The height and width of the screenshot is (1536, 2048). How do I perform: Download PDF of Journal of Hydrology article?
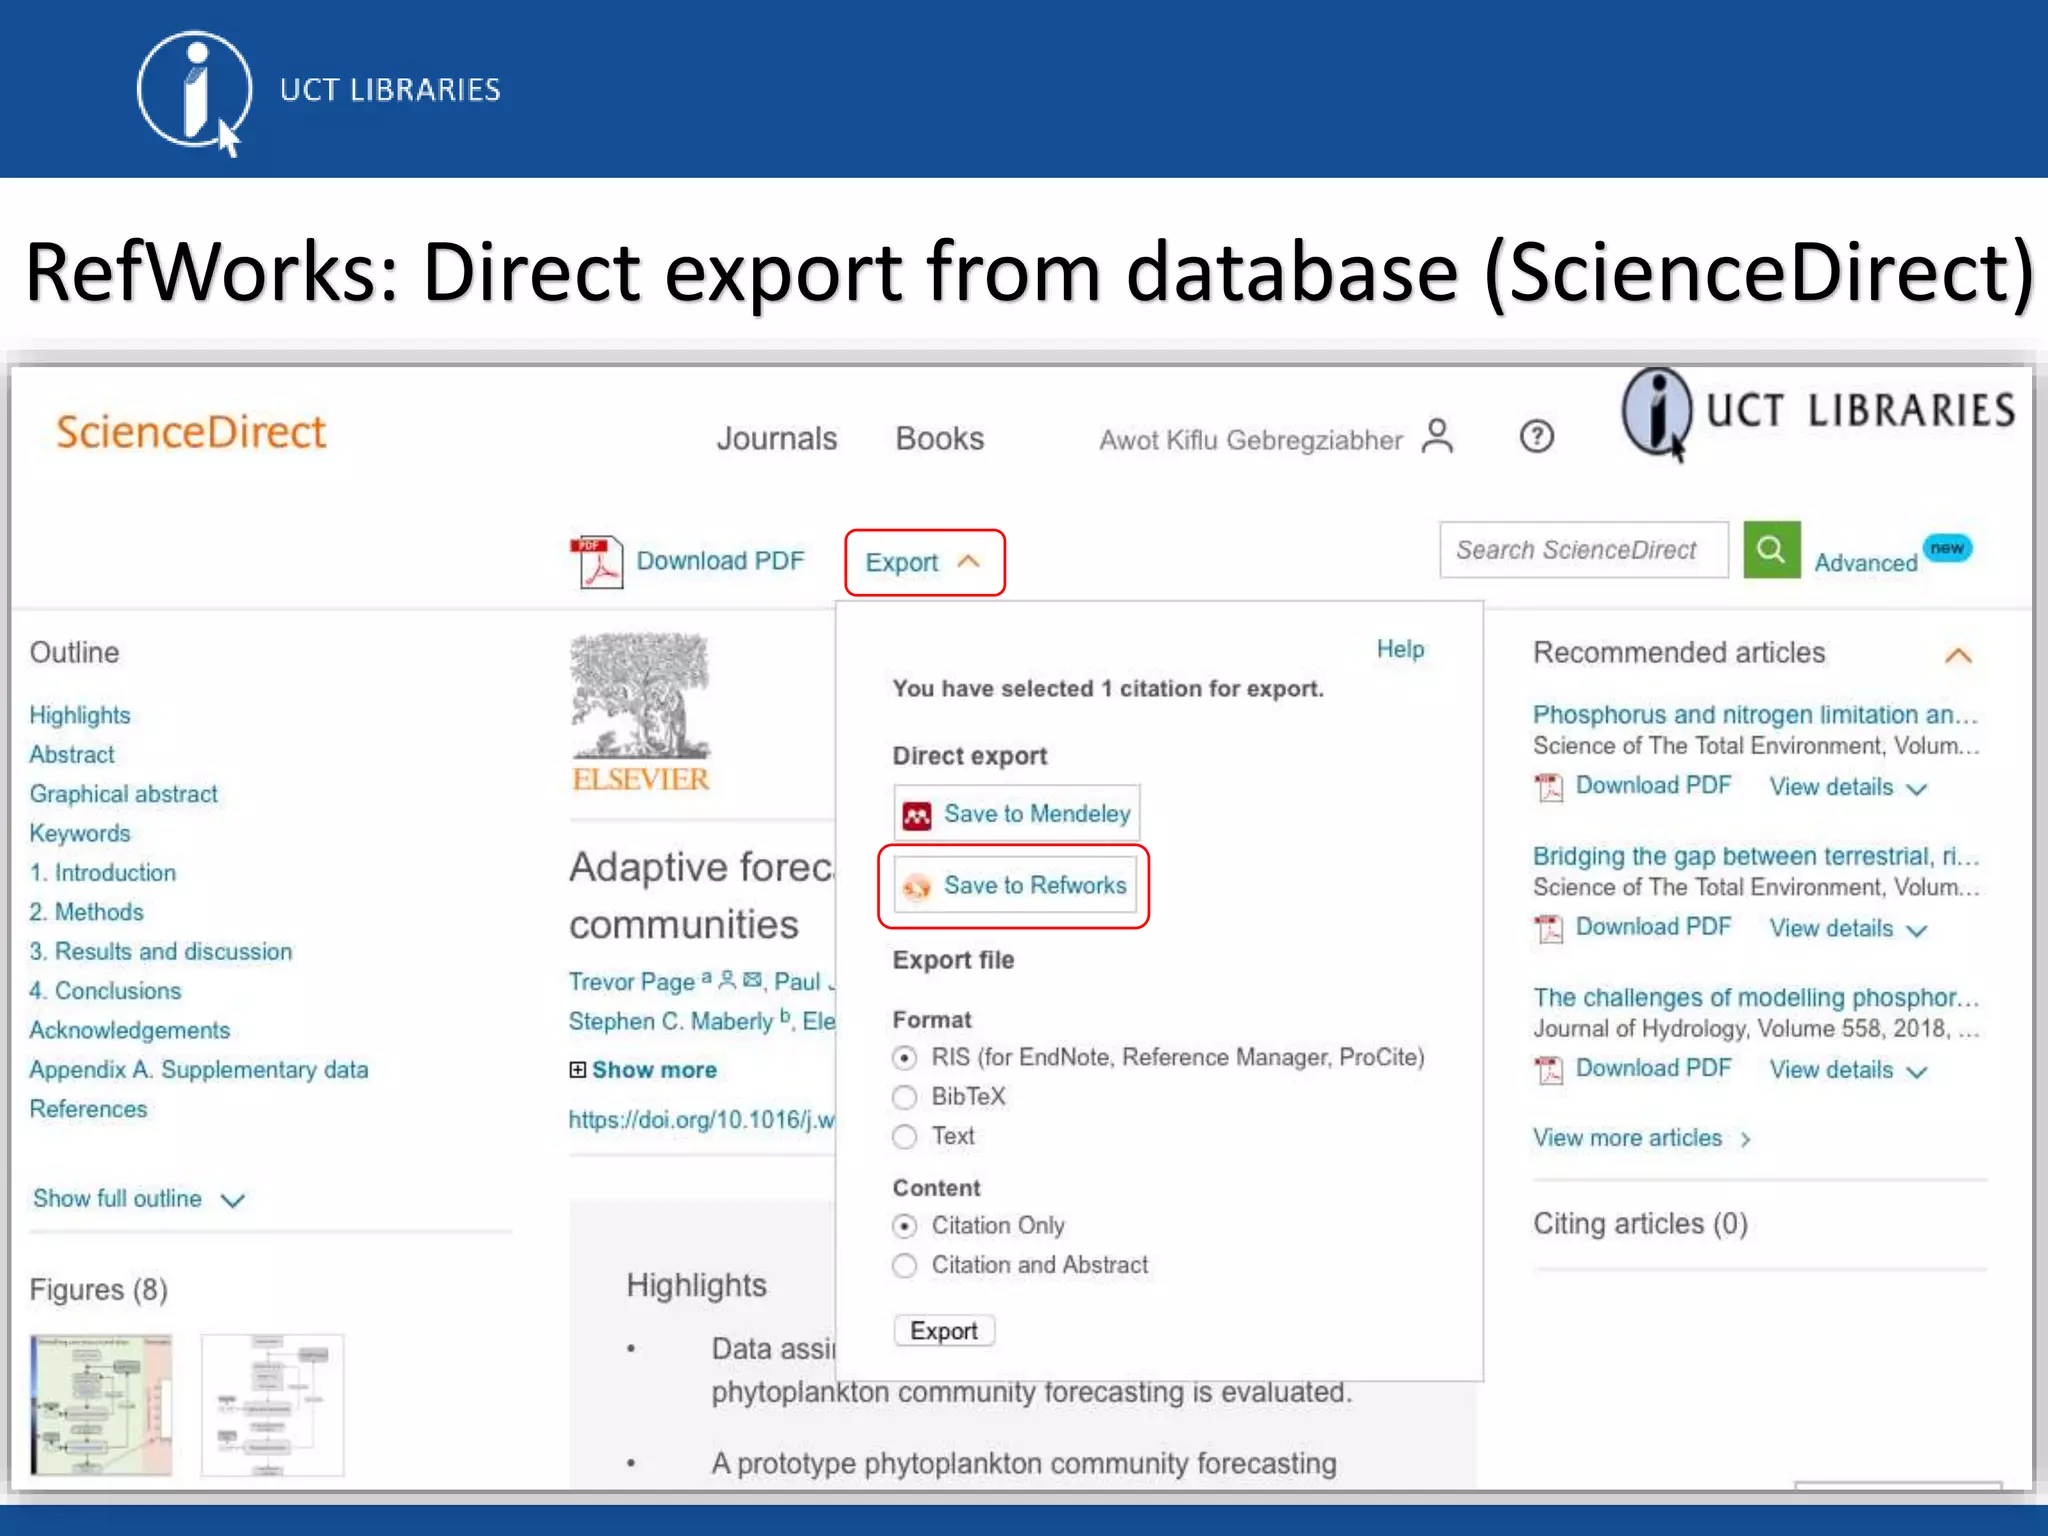tap(1653, 1068)
